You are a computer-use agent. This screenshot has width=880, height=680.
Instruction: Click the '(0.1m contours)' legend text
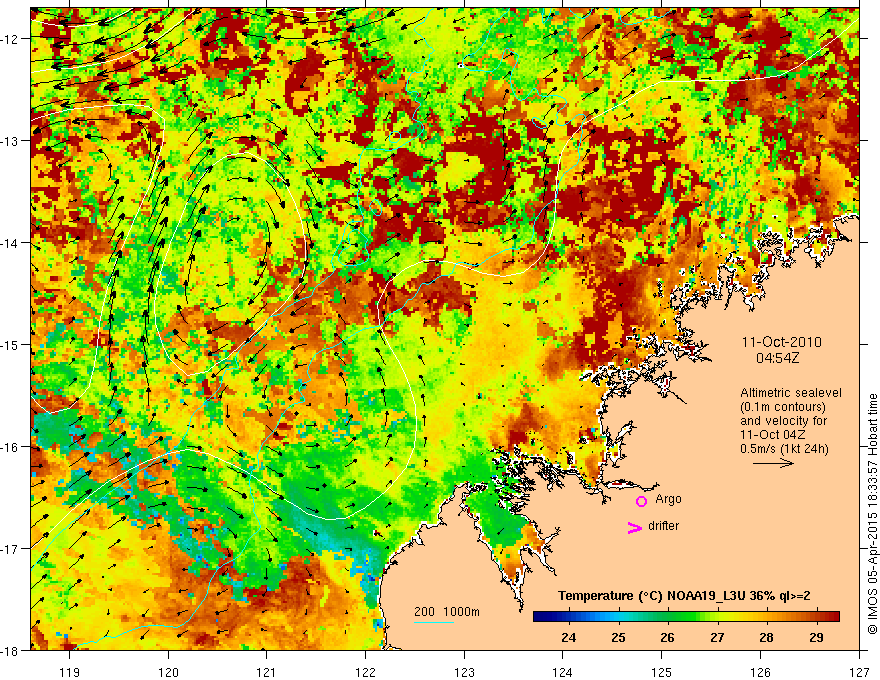point(783,407)
